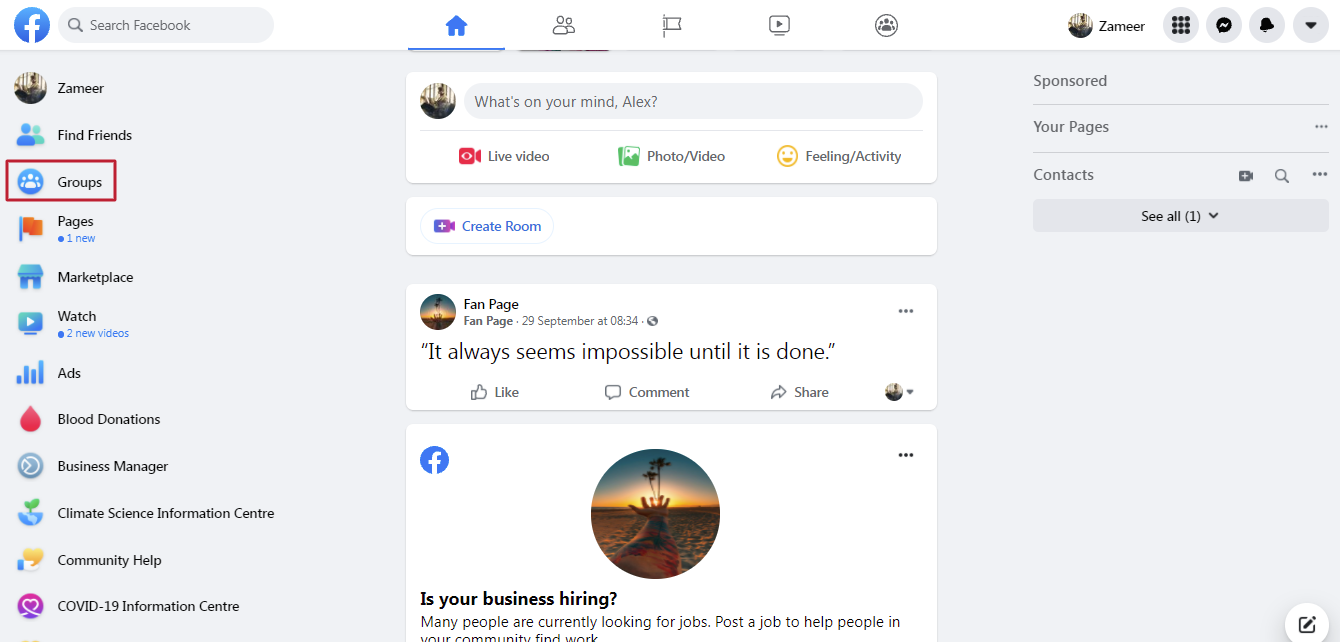Click the Create Room button
The height and width of the screenshot is (642, 1340).
[x=487, y=226]
